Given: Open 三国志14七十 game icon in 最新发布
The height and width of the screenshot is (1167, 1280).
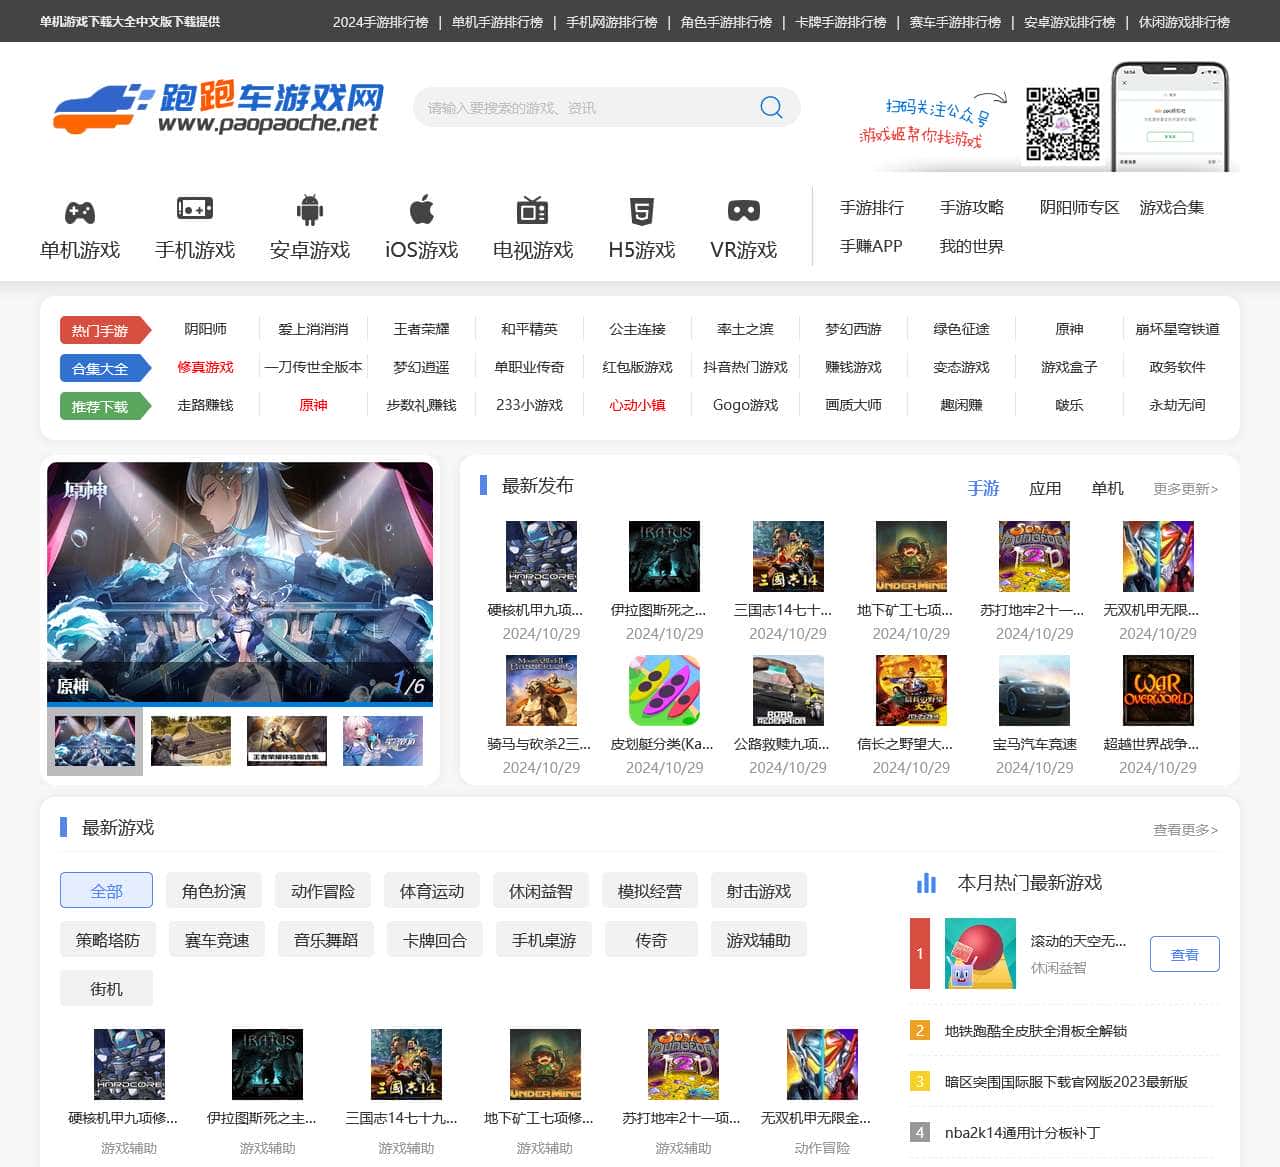Looking at the screenshot, I should click(x=788, y=556).
